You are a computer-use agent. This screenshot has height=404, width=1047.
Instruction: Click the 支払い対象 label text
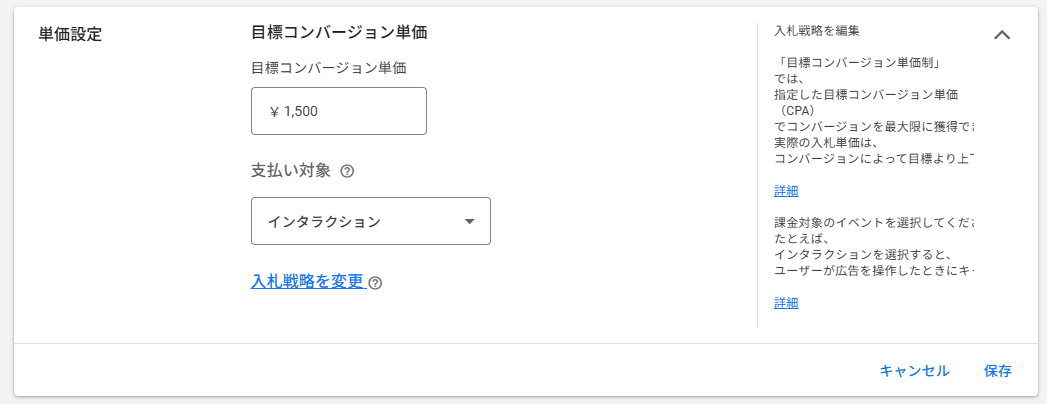point(290,171)
